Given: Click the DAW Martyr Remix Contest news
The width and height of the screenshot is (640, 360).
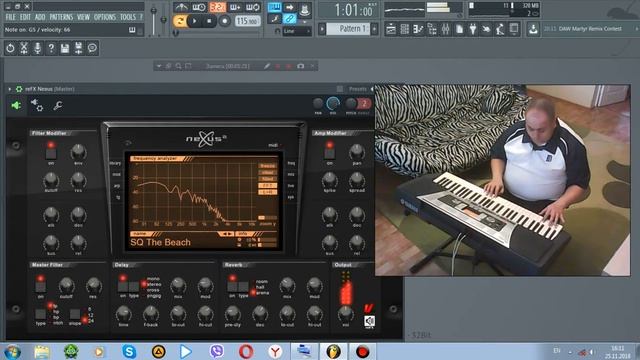Looking at the screenshot, I should (x=590, y=29).
